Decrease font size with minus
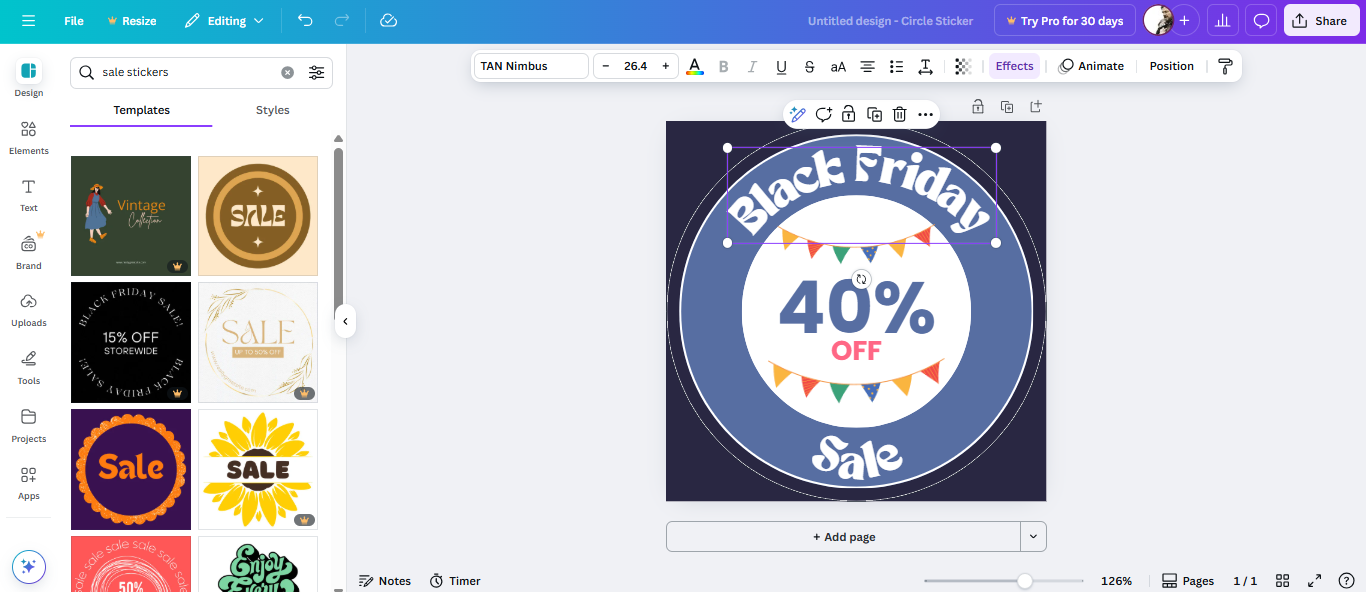The height and width of the screenshot is (592, 1366). pos(606,66)
